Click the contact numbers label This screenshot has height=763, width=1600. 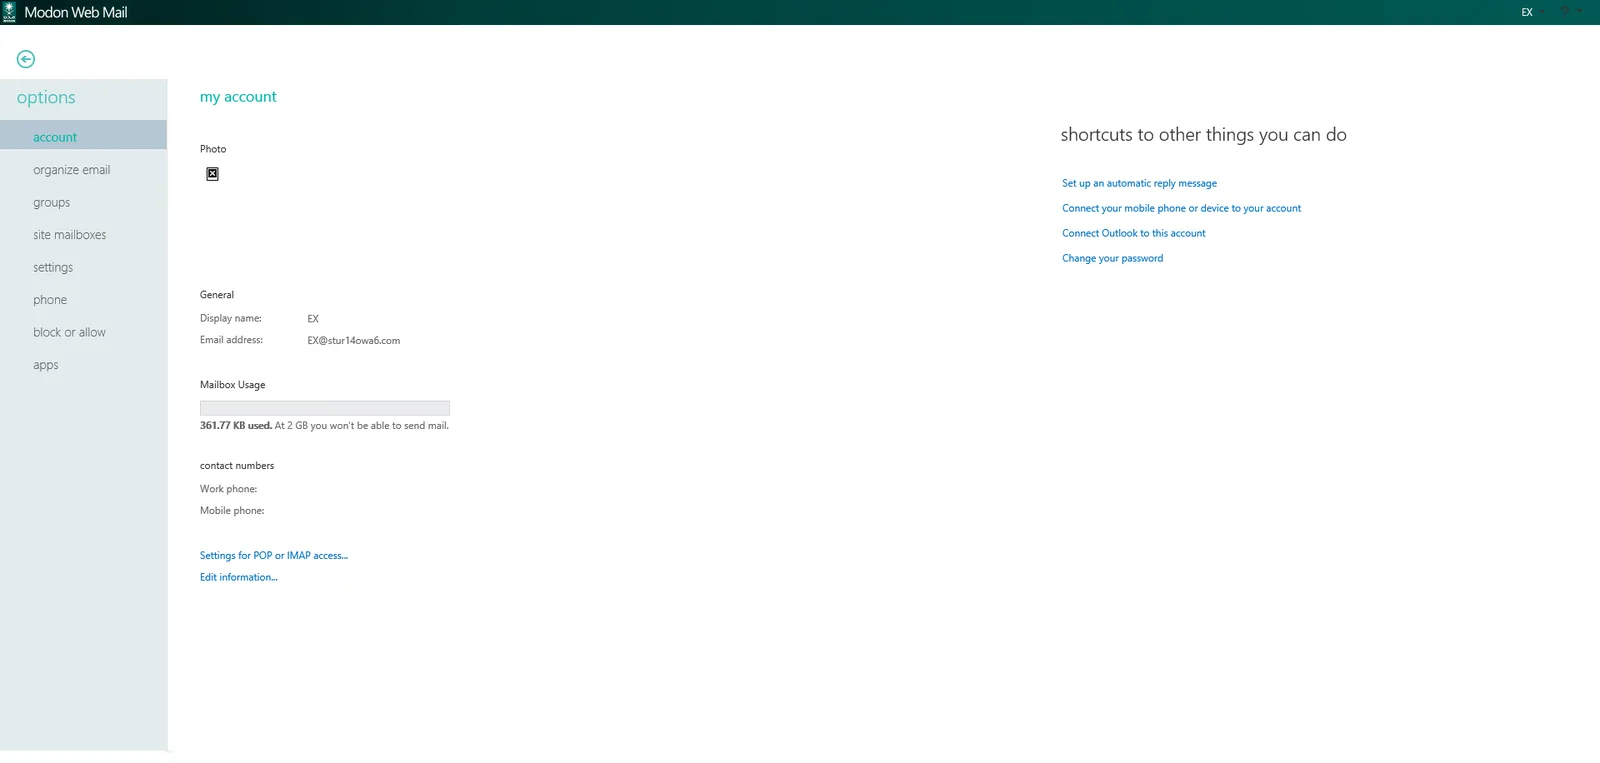(x=237, y=466)
